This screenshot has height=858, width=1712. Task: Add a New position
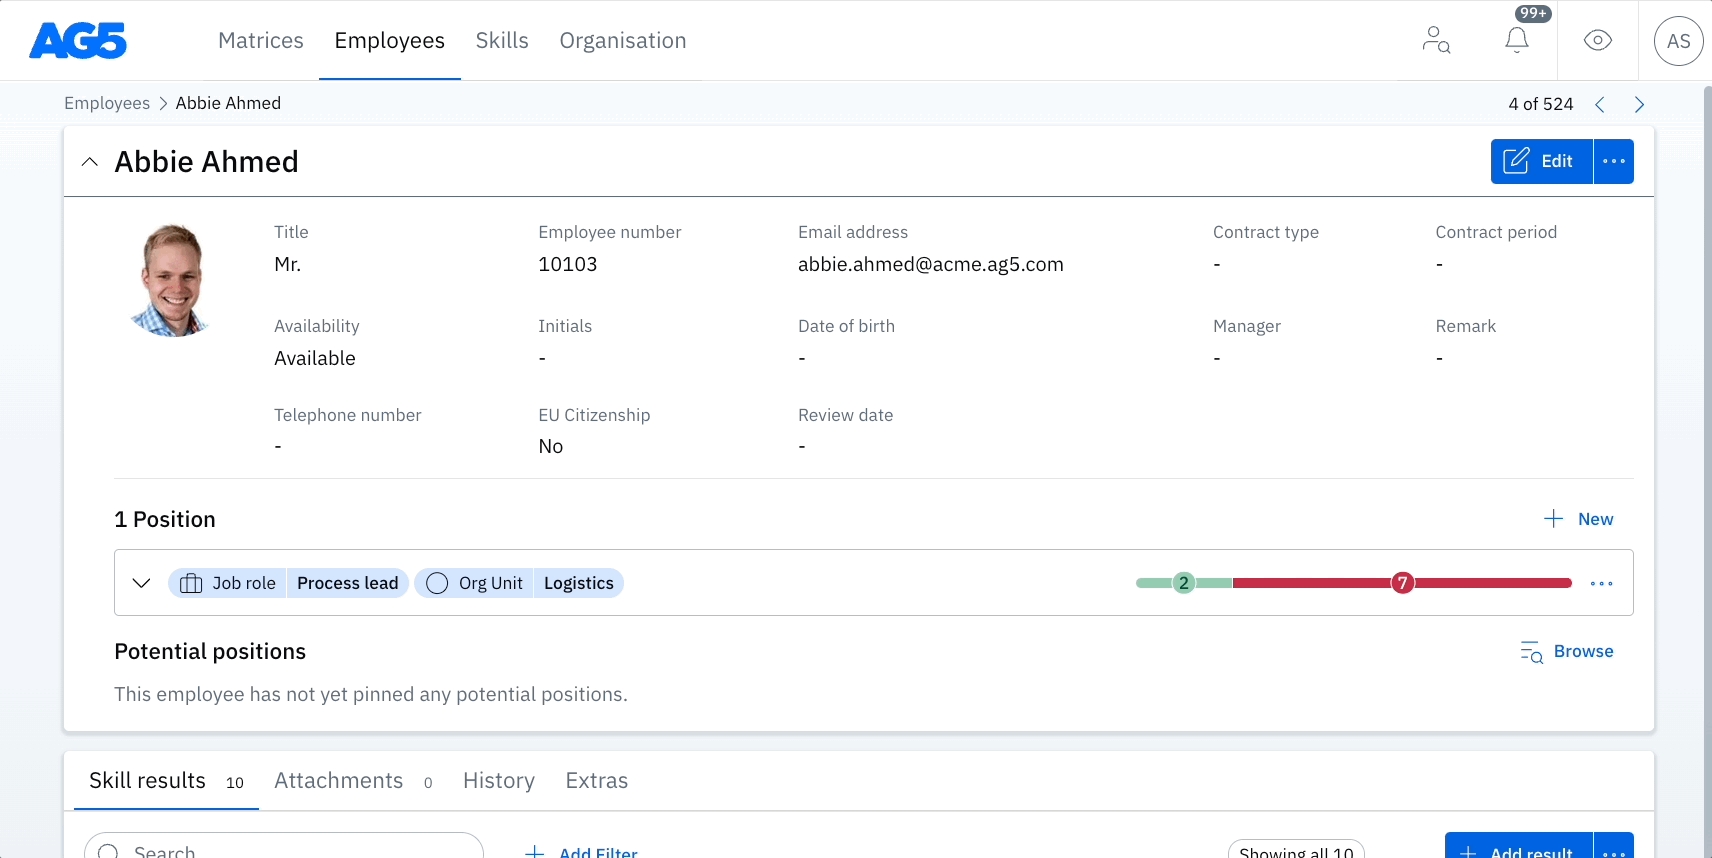pos(1578,519)
